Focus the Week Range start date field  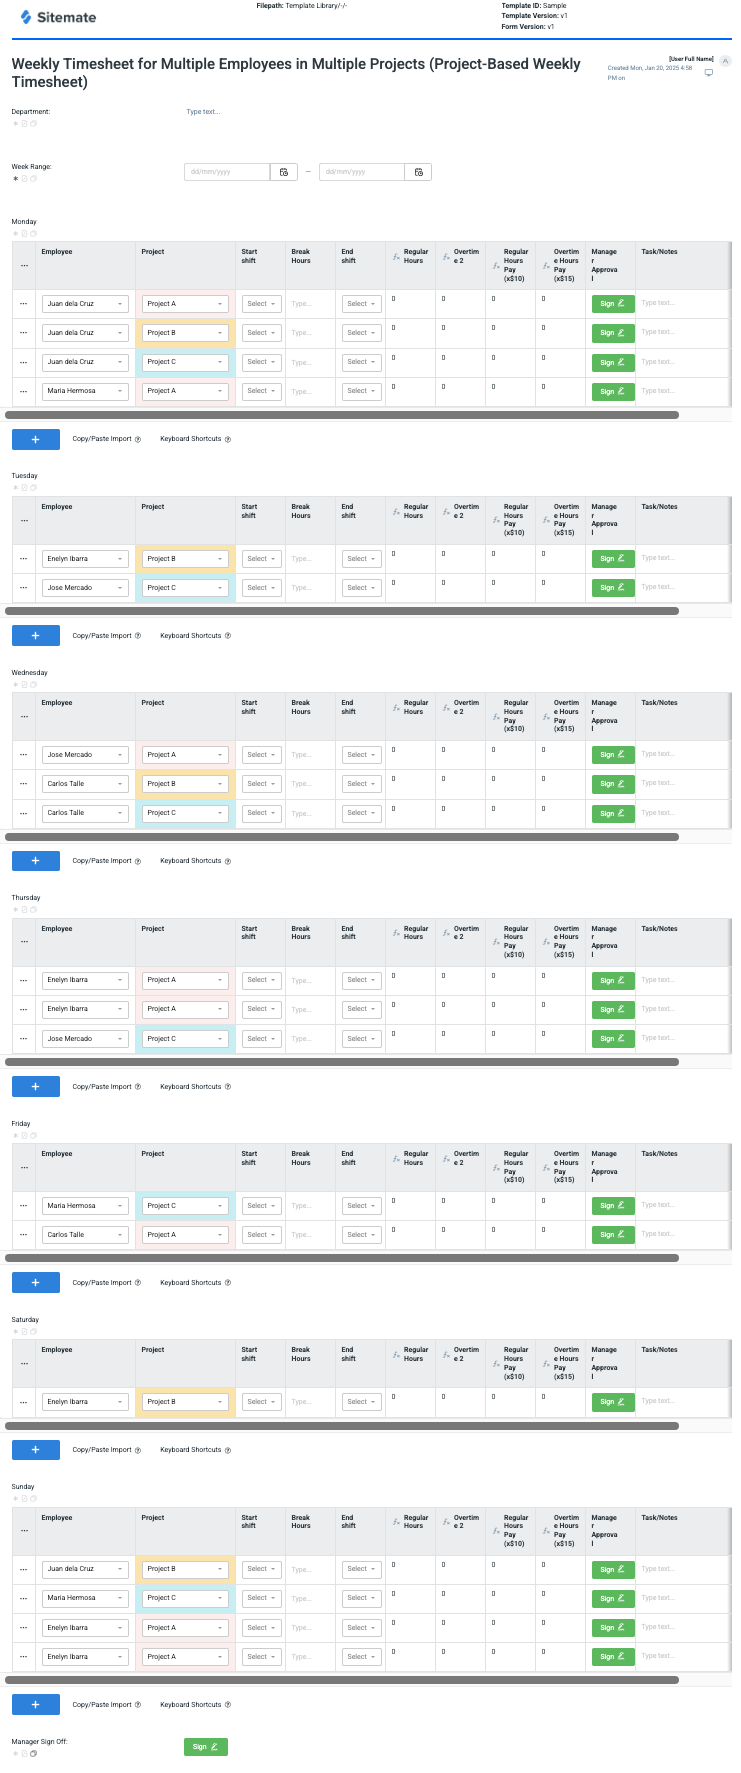coord(227,172)
